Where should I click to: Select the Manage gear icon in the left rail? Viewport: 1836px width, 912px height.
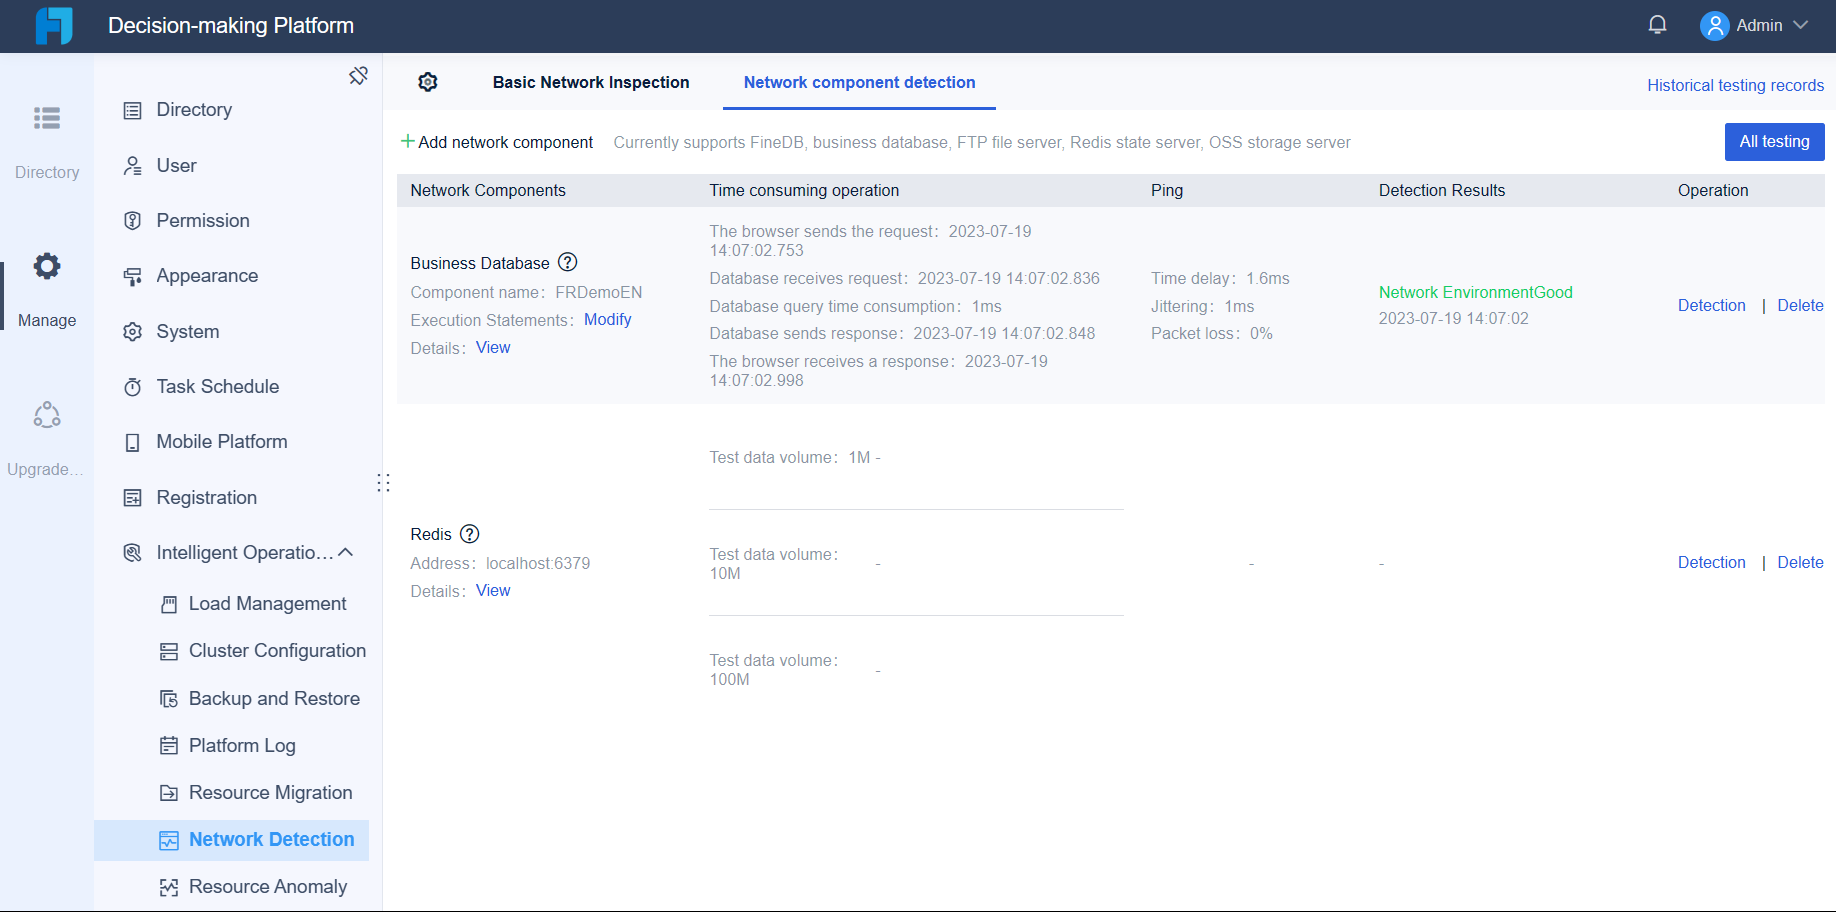[46, 266]
